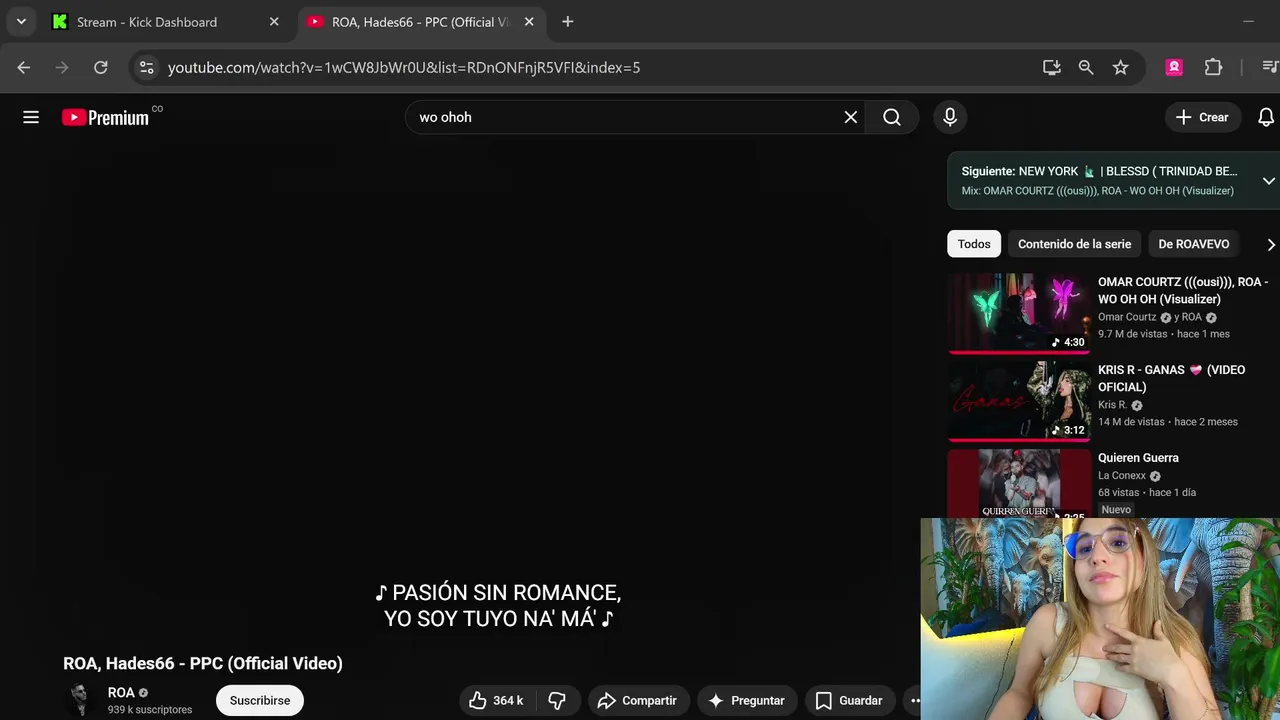
Task: Open YouTube notifications bell
Action: tap(1266, 117)
